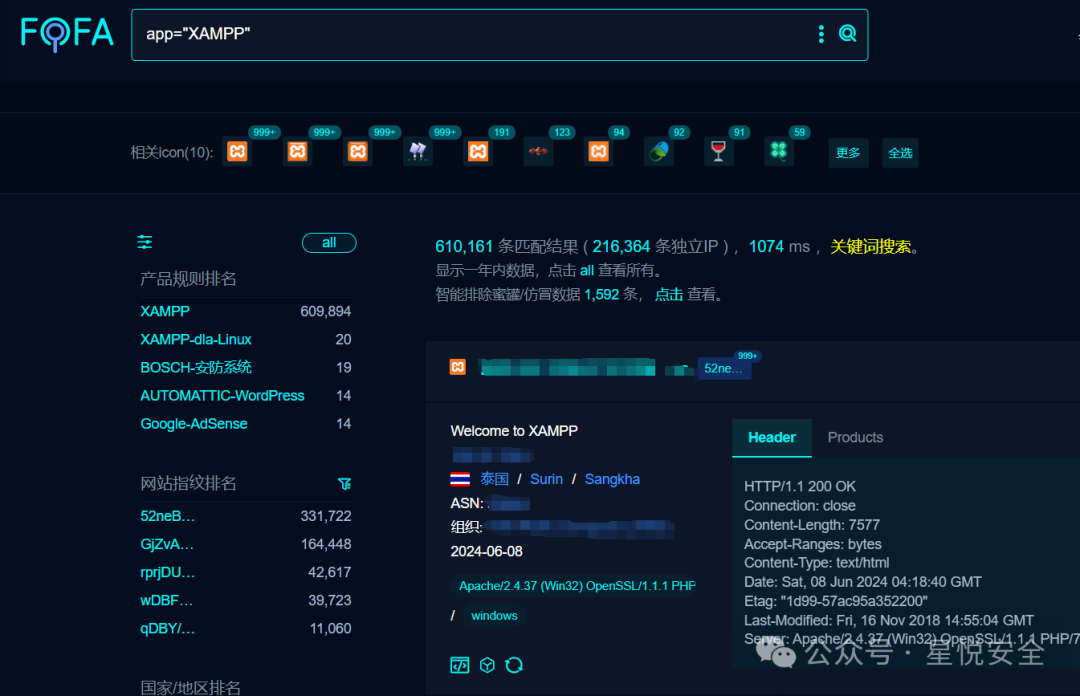Select the XAMPP icon with 191 count
The height and width of the screenshot is (696, 1080).
pyautogui.click(x=478, y=151)
